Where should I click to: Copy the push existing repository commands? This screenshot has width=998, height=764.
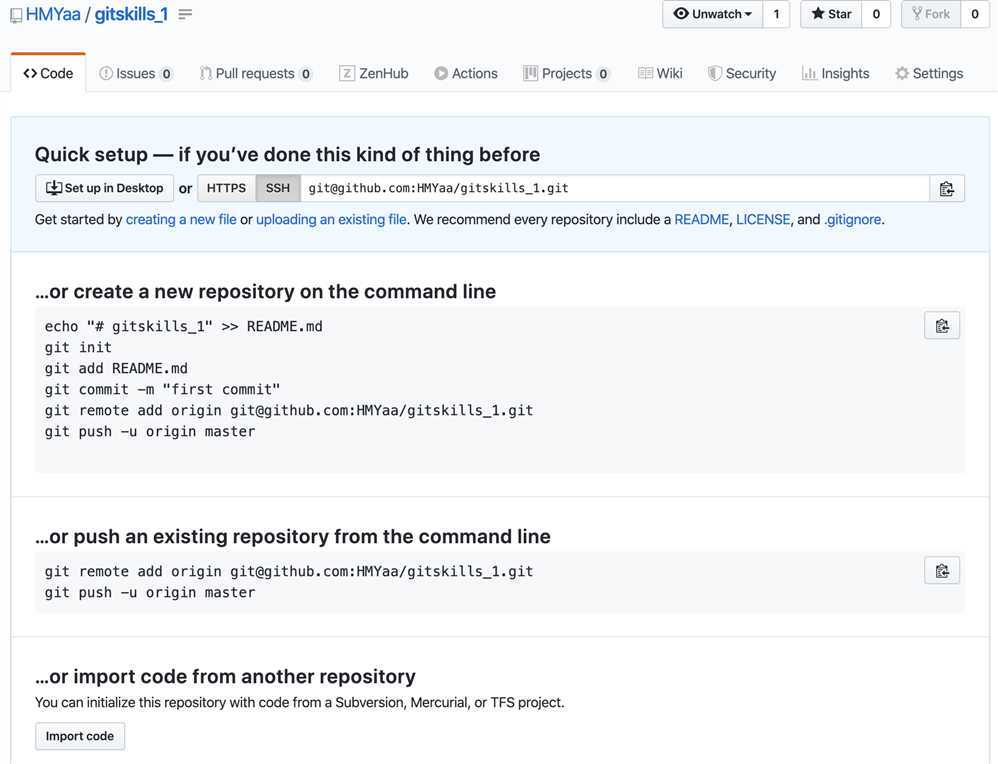click(942, 571)
